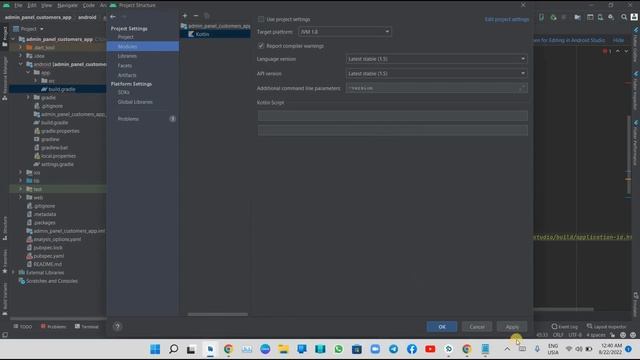Screen dimensions: 640x360
Task: Click Hide link in editor banner
Action: coord(618,40)
